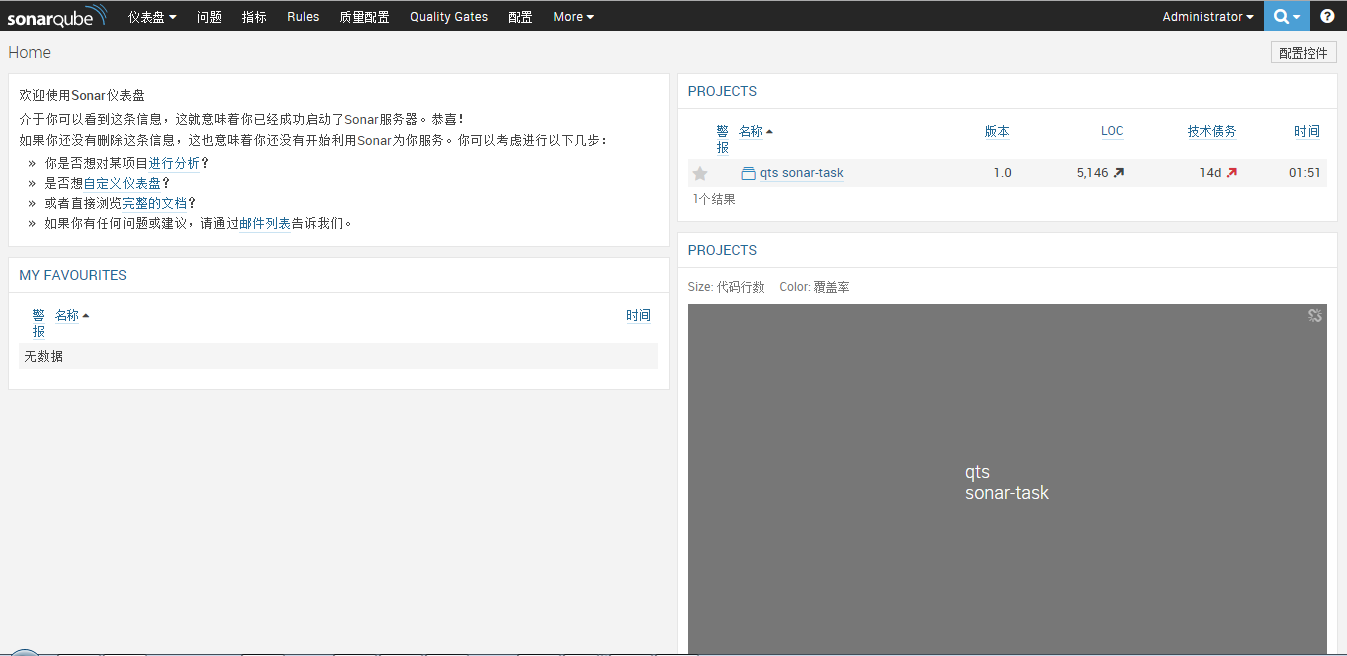
Task: Click the treemap link icon in corner
Action: (1315, 315)
